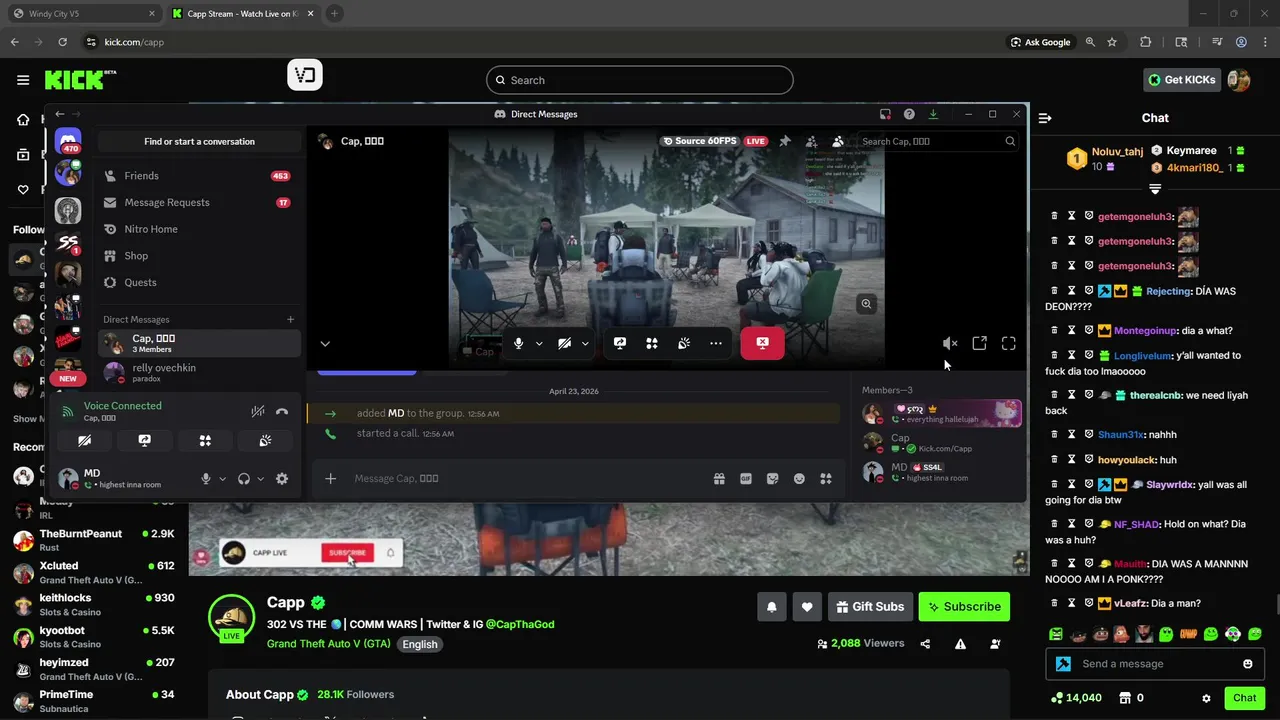1280x720 pixels.
Task: Open Discord Friends list
Action: pos(200,176)
